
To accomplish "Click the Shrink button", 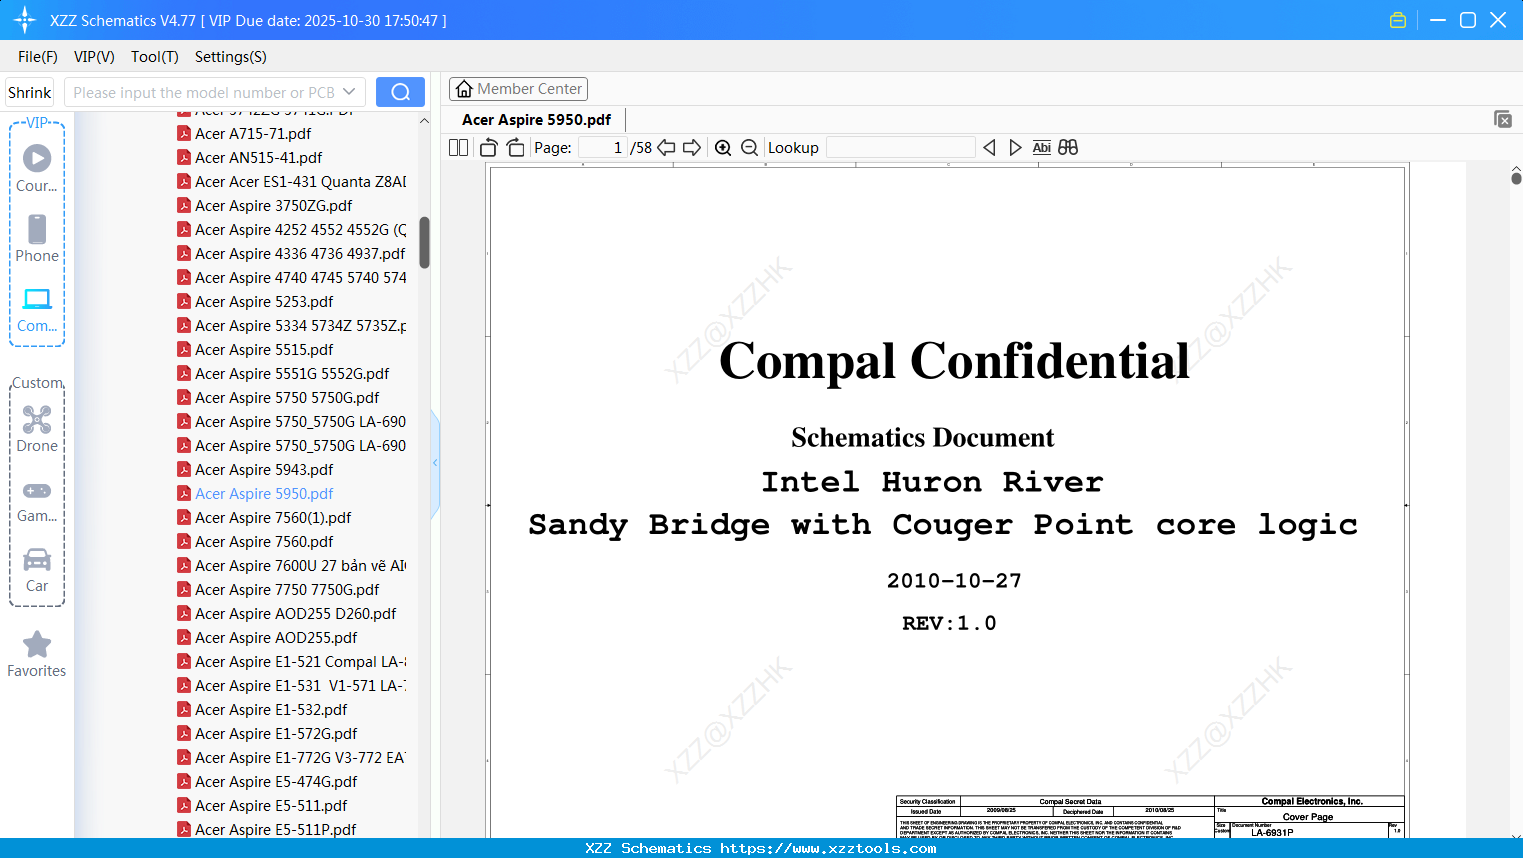I will tap(30, 92).
